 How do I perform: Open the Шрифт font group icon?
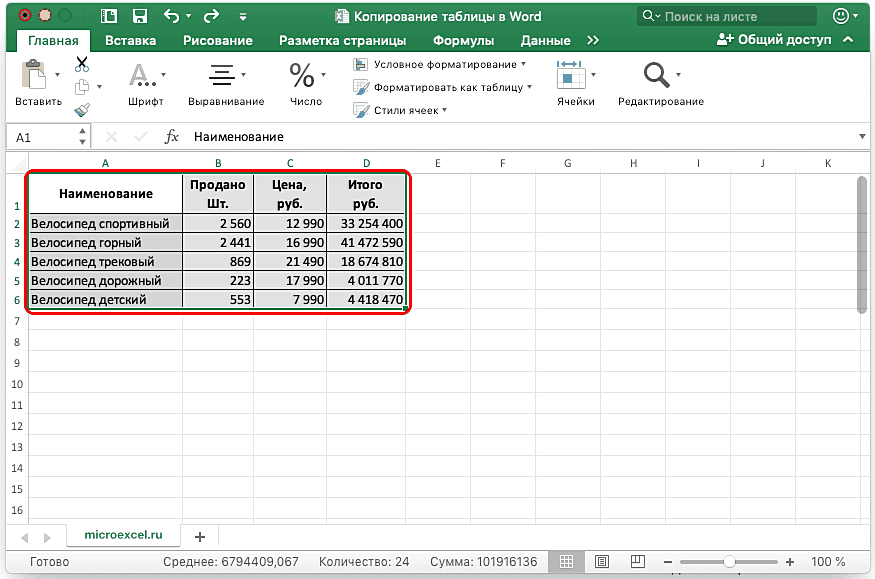pyautogui.click(x=142, y=75)
